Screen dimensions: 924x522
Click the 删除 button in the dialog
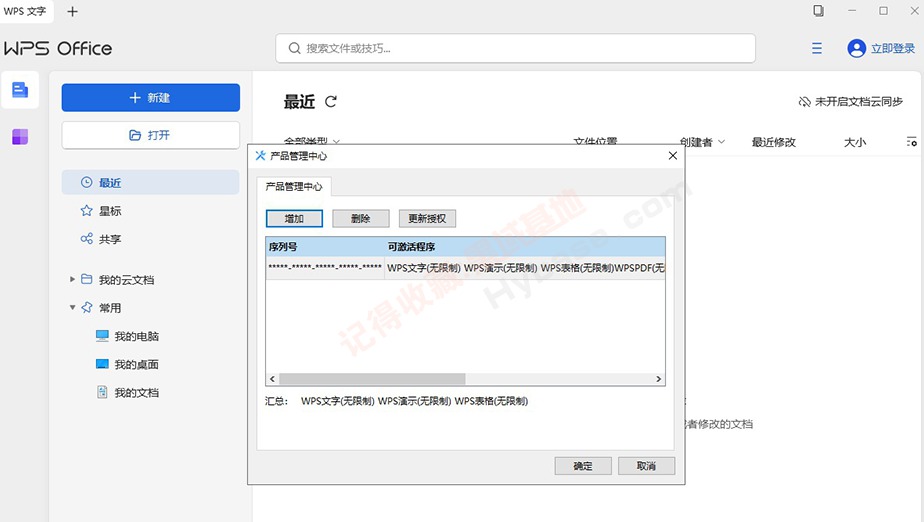tap(361, 219)
